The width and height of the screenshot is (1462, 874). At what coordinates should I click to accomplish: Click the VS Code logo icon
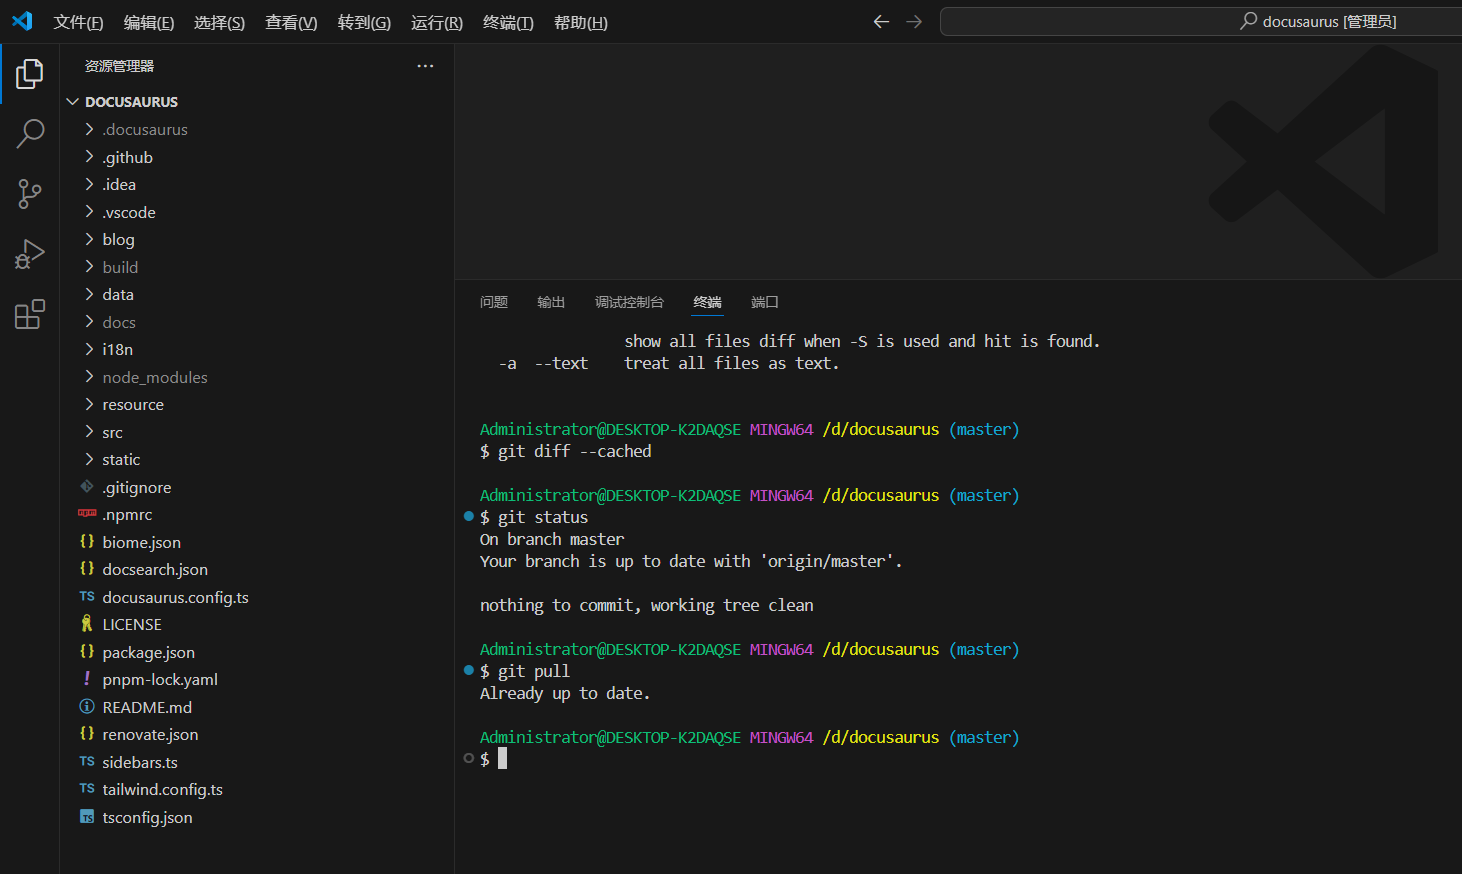click(x=22, y=21)
